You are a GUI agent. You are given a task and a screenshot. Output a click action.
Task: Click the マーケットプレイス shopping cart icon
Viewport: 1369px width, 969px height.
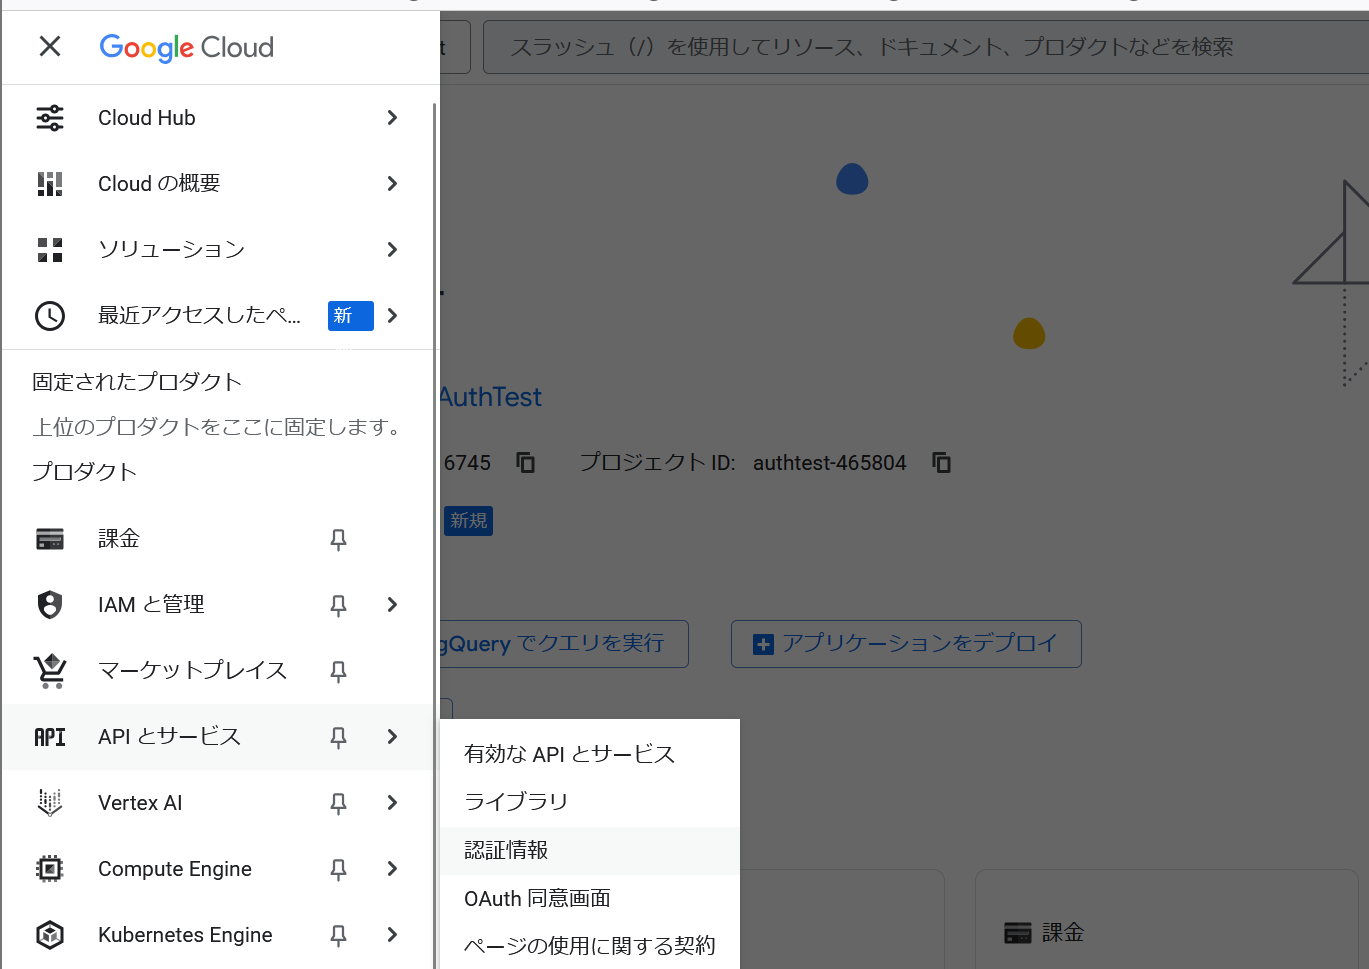point(50,671)
